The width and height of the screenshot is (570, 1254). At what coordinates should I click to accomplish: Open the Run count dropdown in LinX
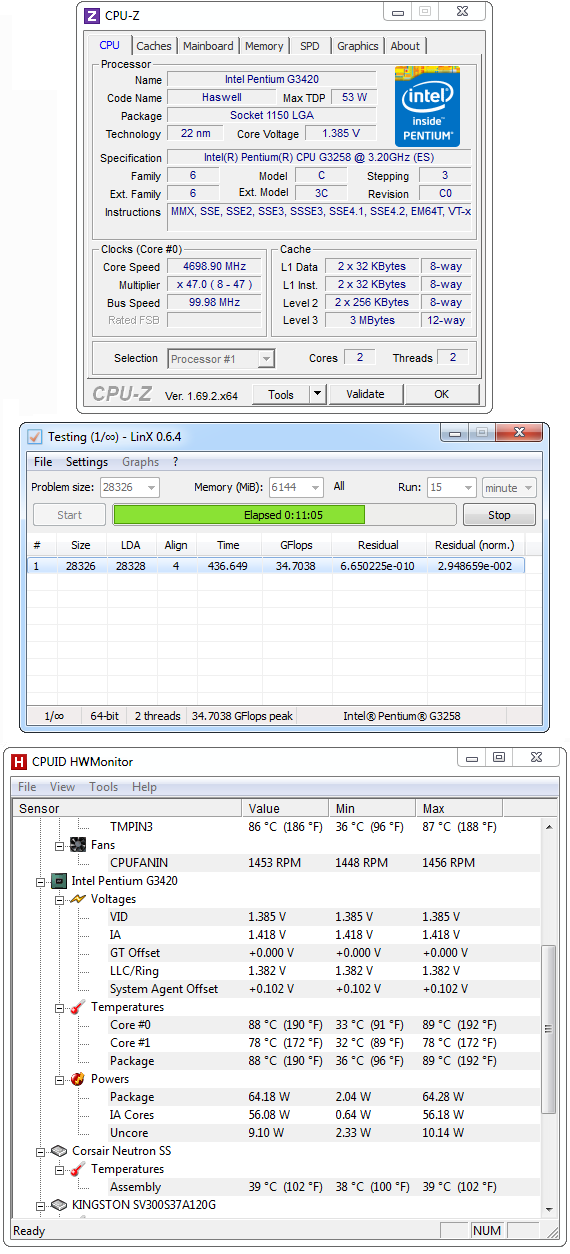467,488
